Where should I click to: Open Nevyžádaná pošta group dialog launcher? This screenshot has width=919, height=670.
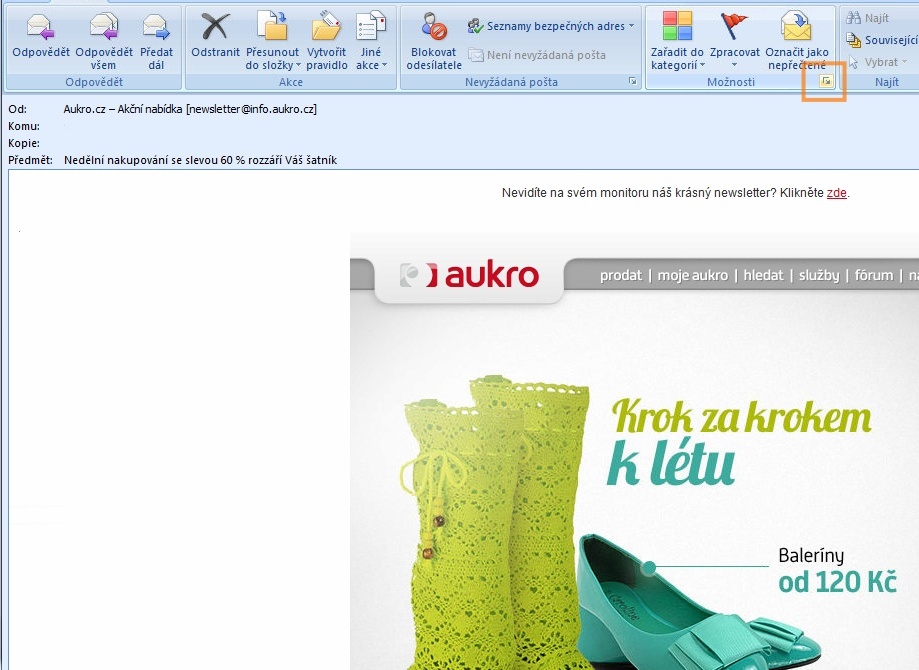click(632, 82)
